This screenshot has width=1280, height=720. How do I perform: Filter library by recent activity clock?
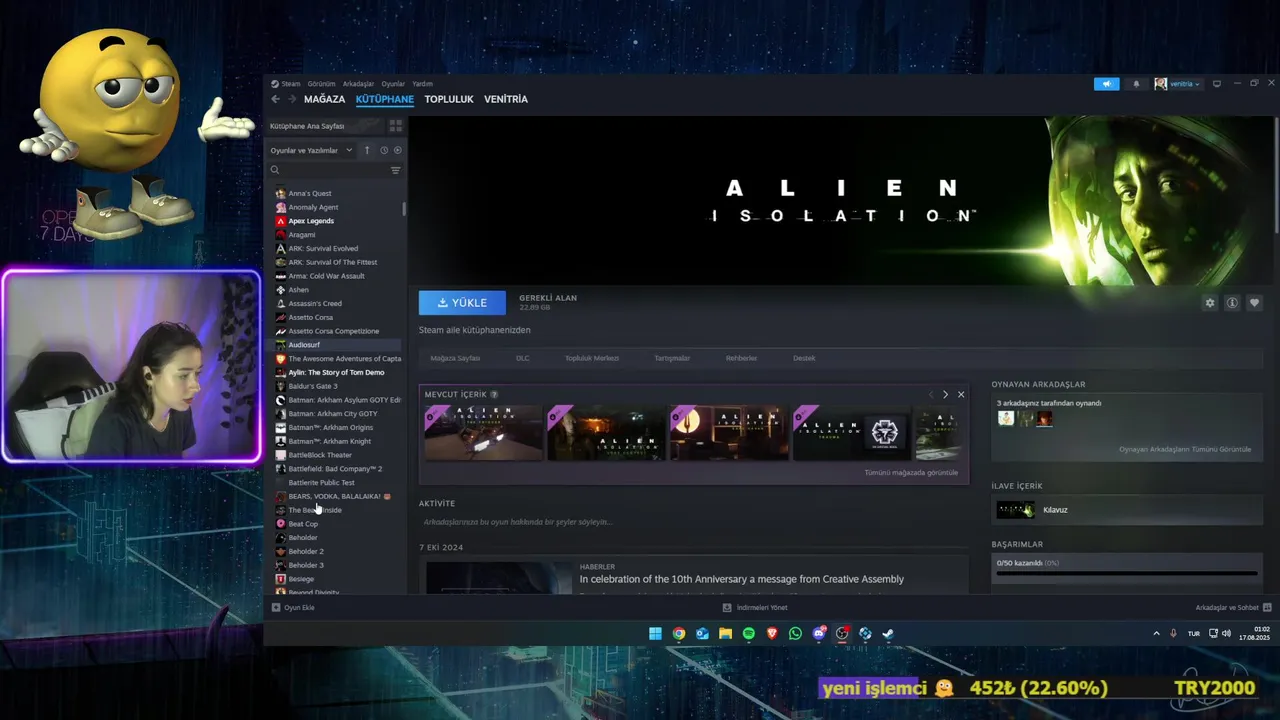(384, 150)
